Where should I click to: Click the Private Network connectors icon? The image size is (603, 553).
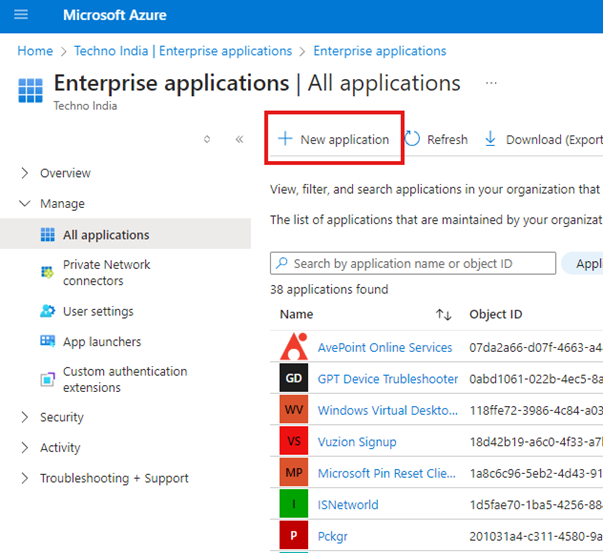click(47, 272)
